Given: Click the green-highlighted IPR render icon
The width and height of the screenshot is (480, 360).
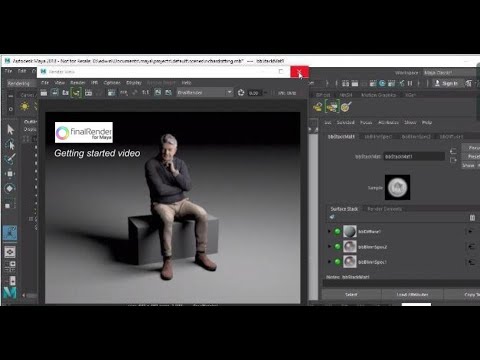Looking at the screenshot, I should pyautogui.click(x=76, y=93).
